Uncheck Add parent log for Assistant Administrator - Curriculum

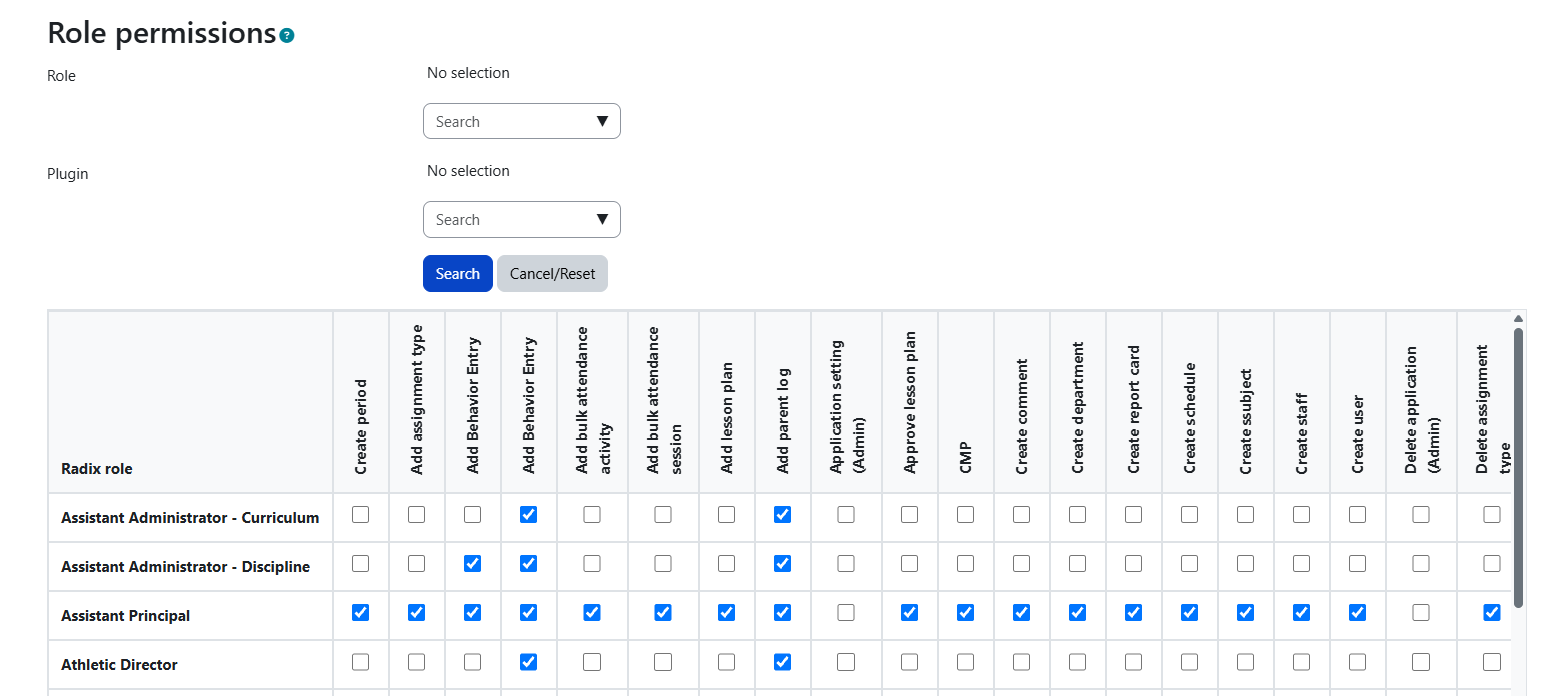tap(783, 514)
